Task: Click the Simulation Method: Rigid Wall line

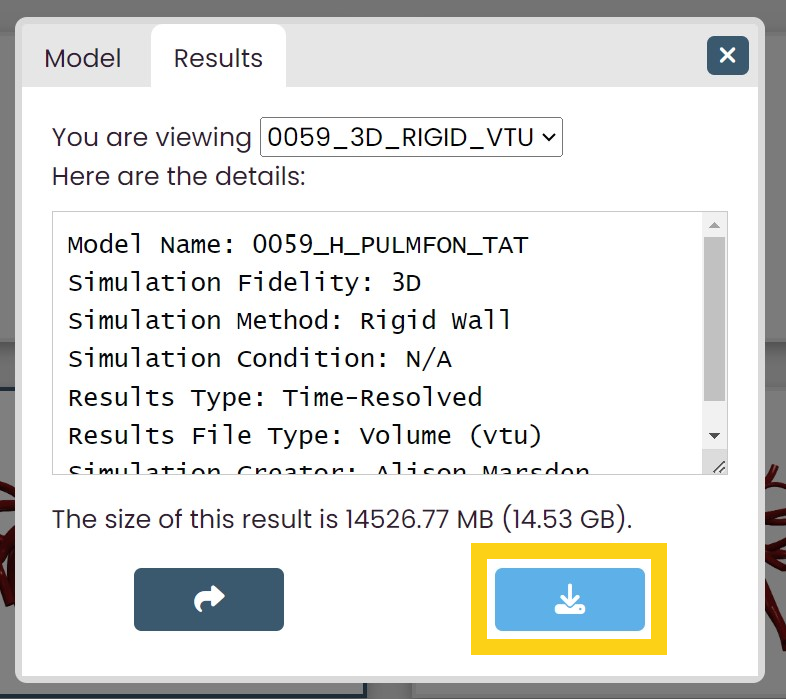Action: pyautogui.click(x=289, y=321)
